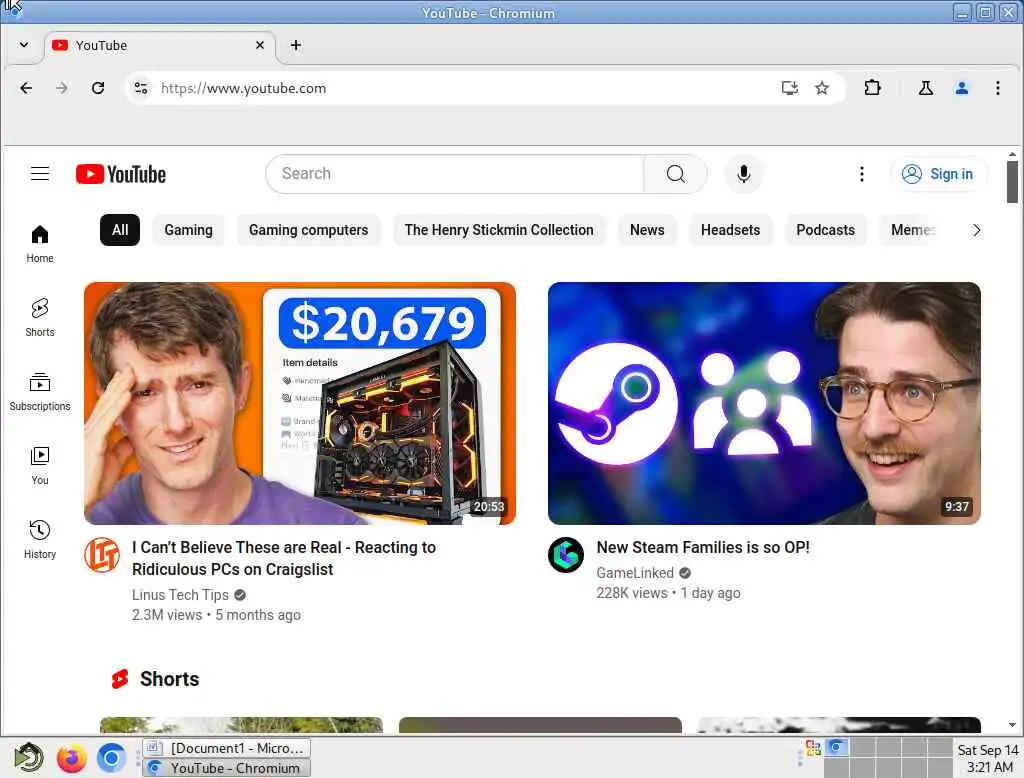Open the browser profile icon
Image resolution: width=1024 pixels, height=778 pixels.
961,88
